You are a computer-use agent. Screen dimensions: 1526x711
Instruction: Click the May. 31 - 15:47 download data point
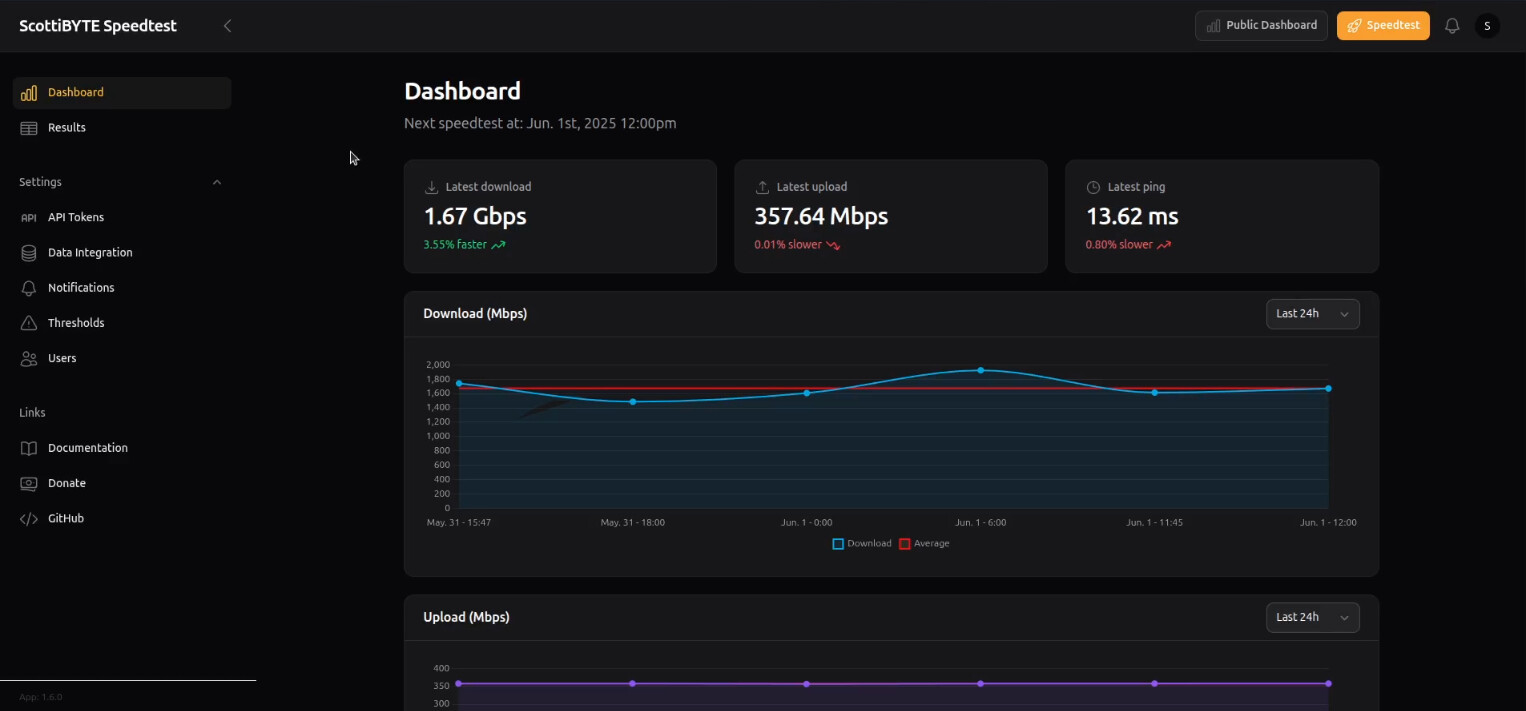[459, 384]
